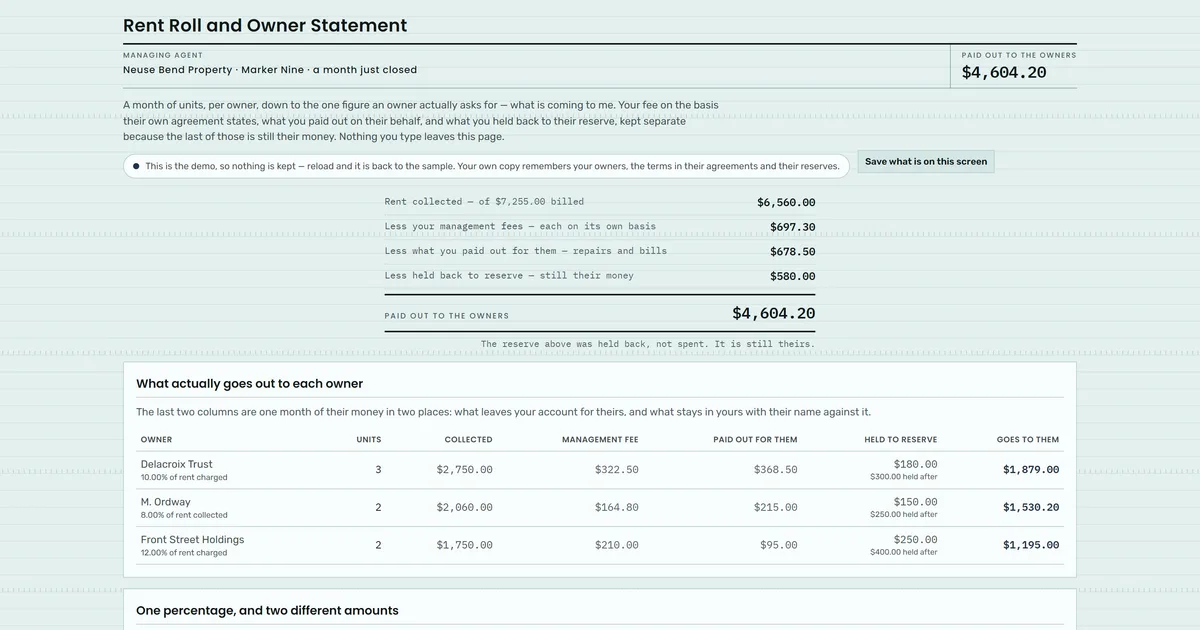This screenshot has width=1200, height=630.
Task: Click Front Street Holdings reserve $250.00
Action: 916,540
